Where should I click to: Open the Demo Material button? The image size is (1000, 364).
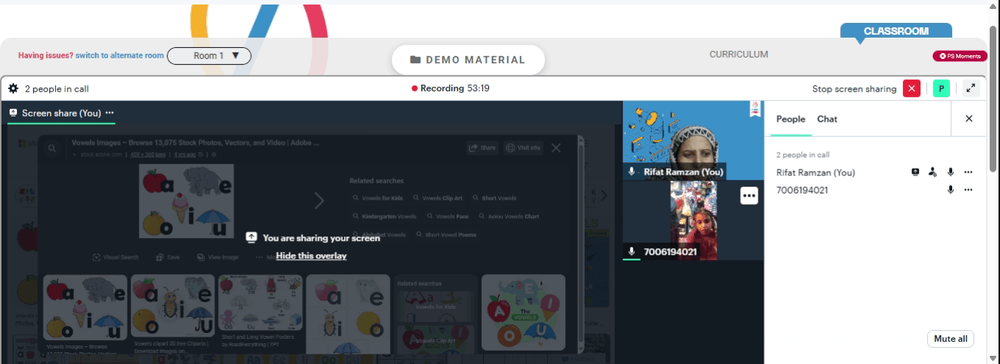468,60
